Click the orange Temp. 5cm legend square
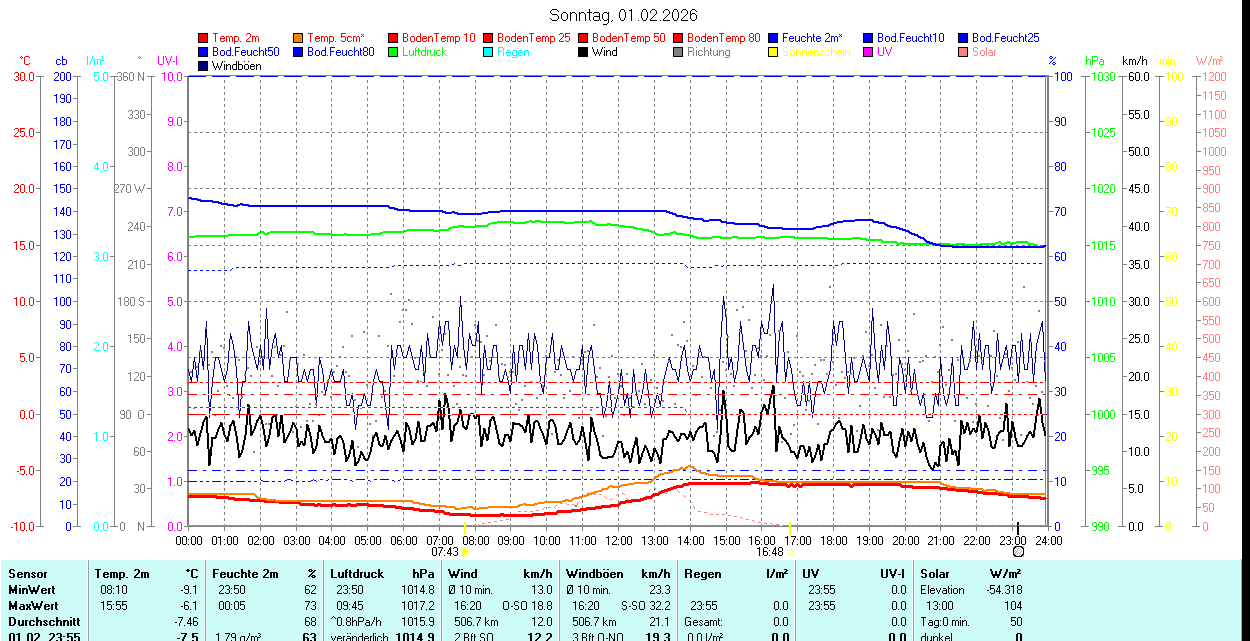The height and width of the screenshot is (641, 1250). (x=299, y=38)
